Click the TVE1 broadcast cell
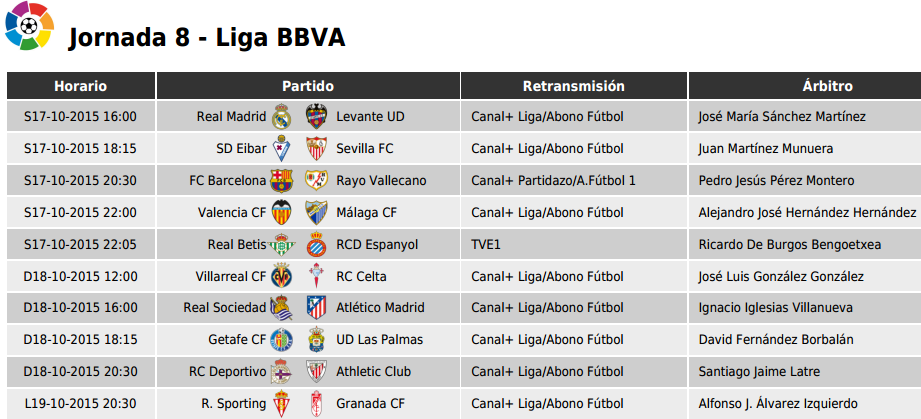Image resolution: width=921 pixels, height=419 pixels. coord(574,244)
